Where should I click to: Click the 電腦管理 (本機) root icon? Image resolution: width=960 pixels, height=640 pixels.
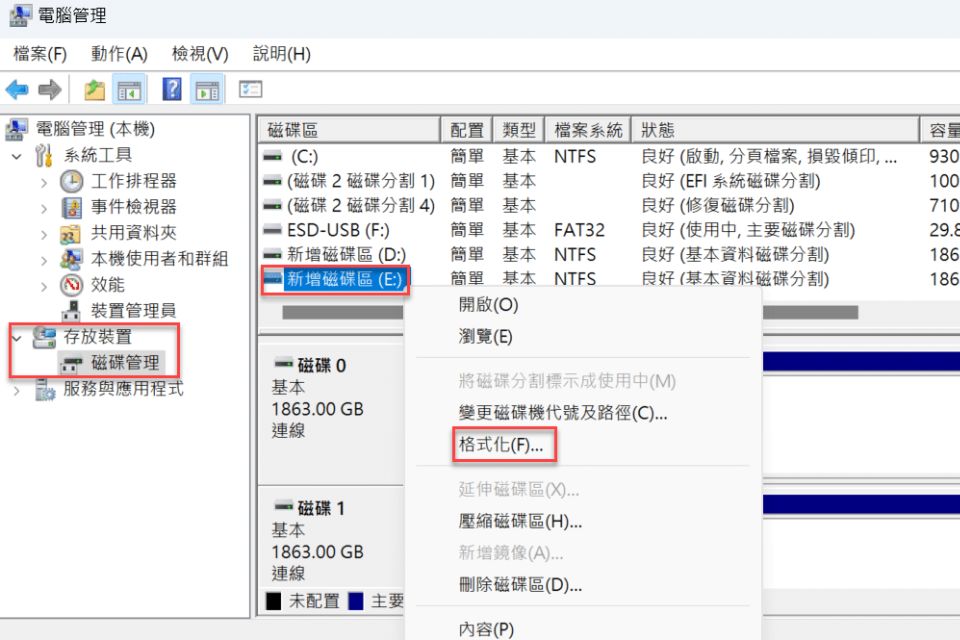[17, 129]
